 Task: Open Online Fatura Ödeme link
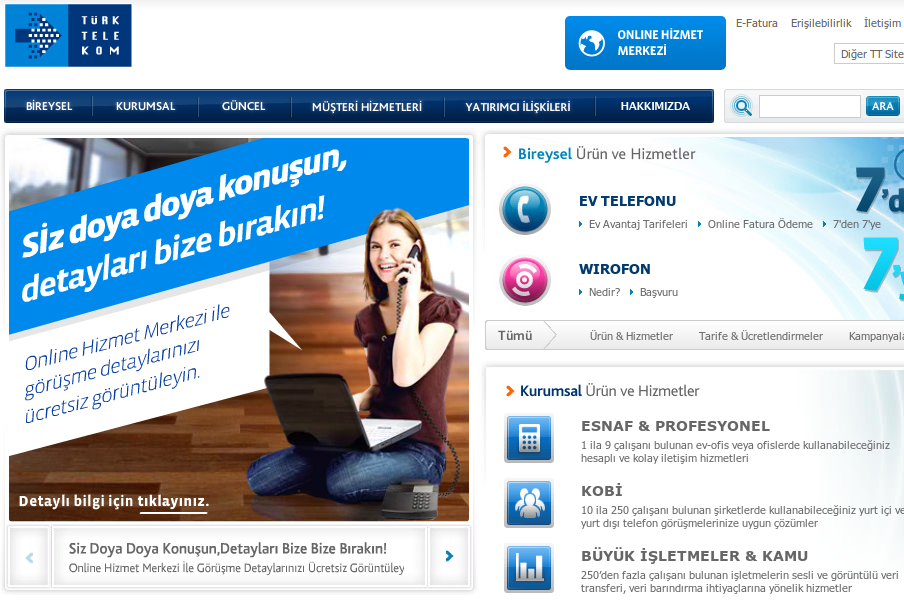(x=760, y=224)
